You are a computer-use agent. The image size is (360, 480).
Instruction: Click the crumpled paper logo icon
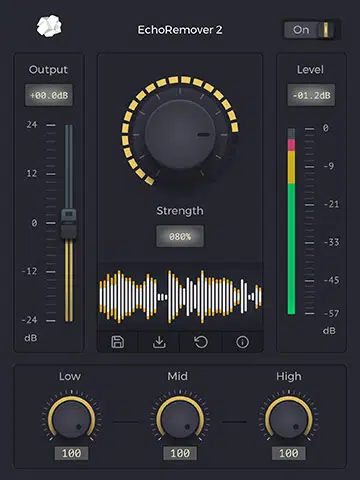49,26
